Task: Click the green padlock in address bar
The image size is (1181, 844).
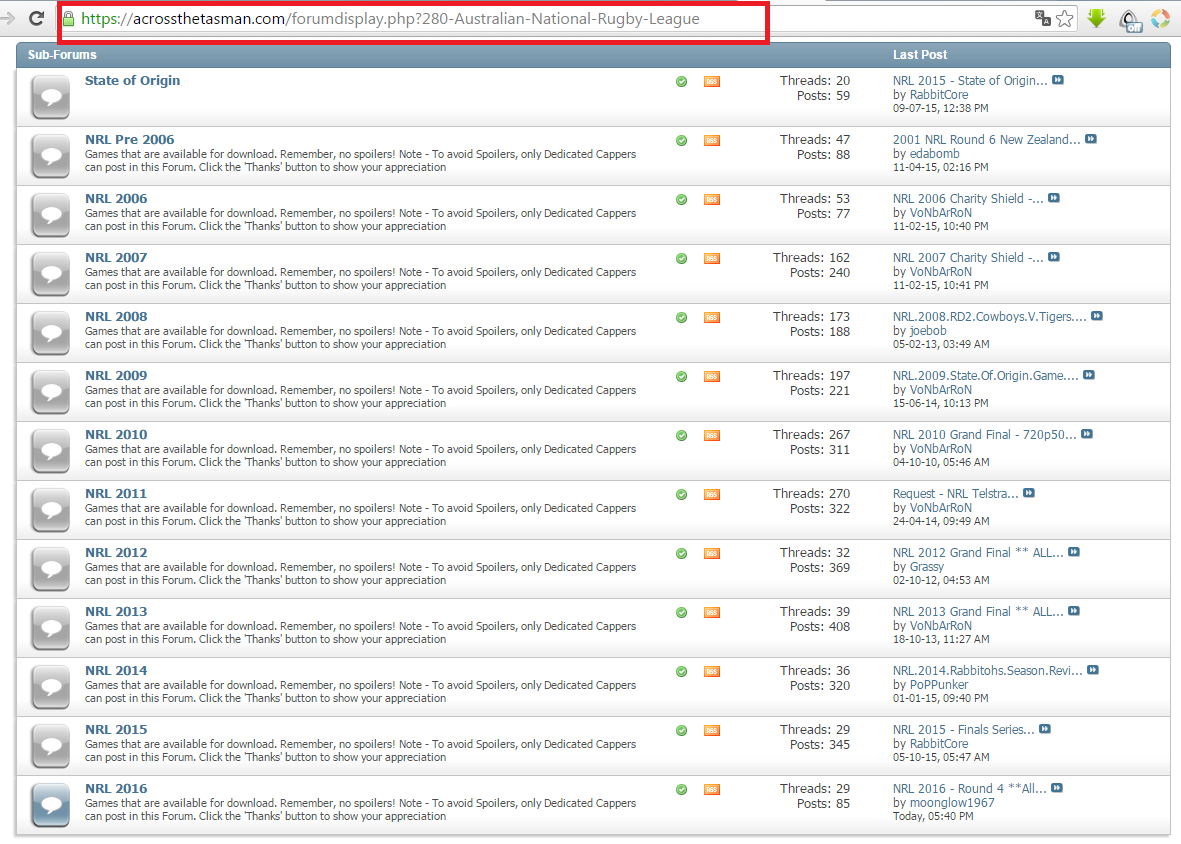Action: (69, 19)
